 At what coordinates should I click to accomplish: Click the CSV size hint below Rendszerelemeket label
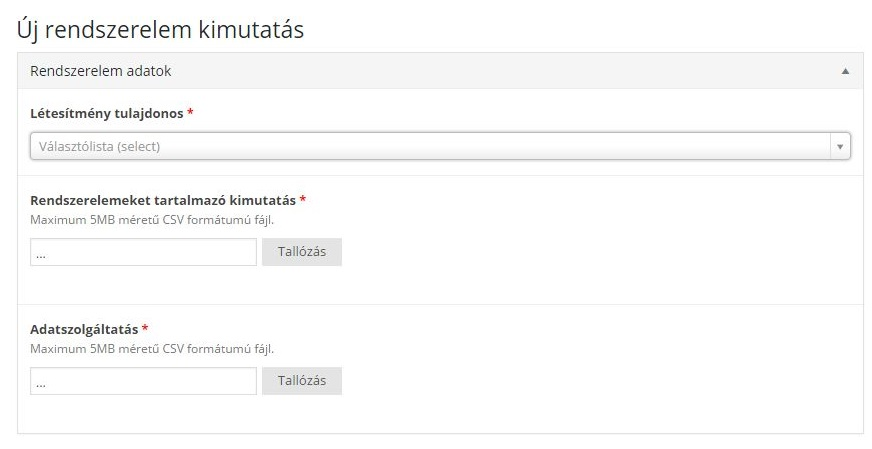coord(152,220)
